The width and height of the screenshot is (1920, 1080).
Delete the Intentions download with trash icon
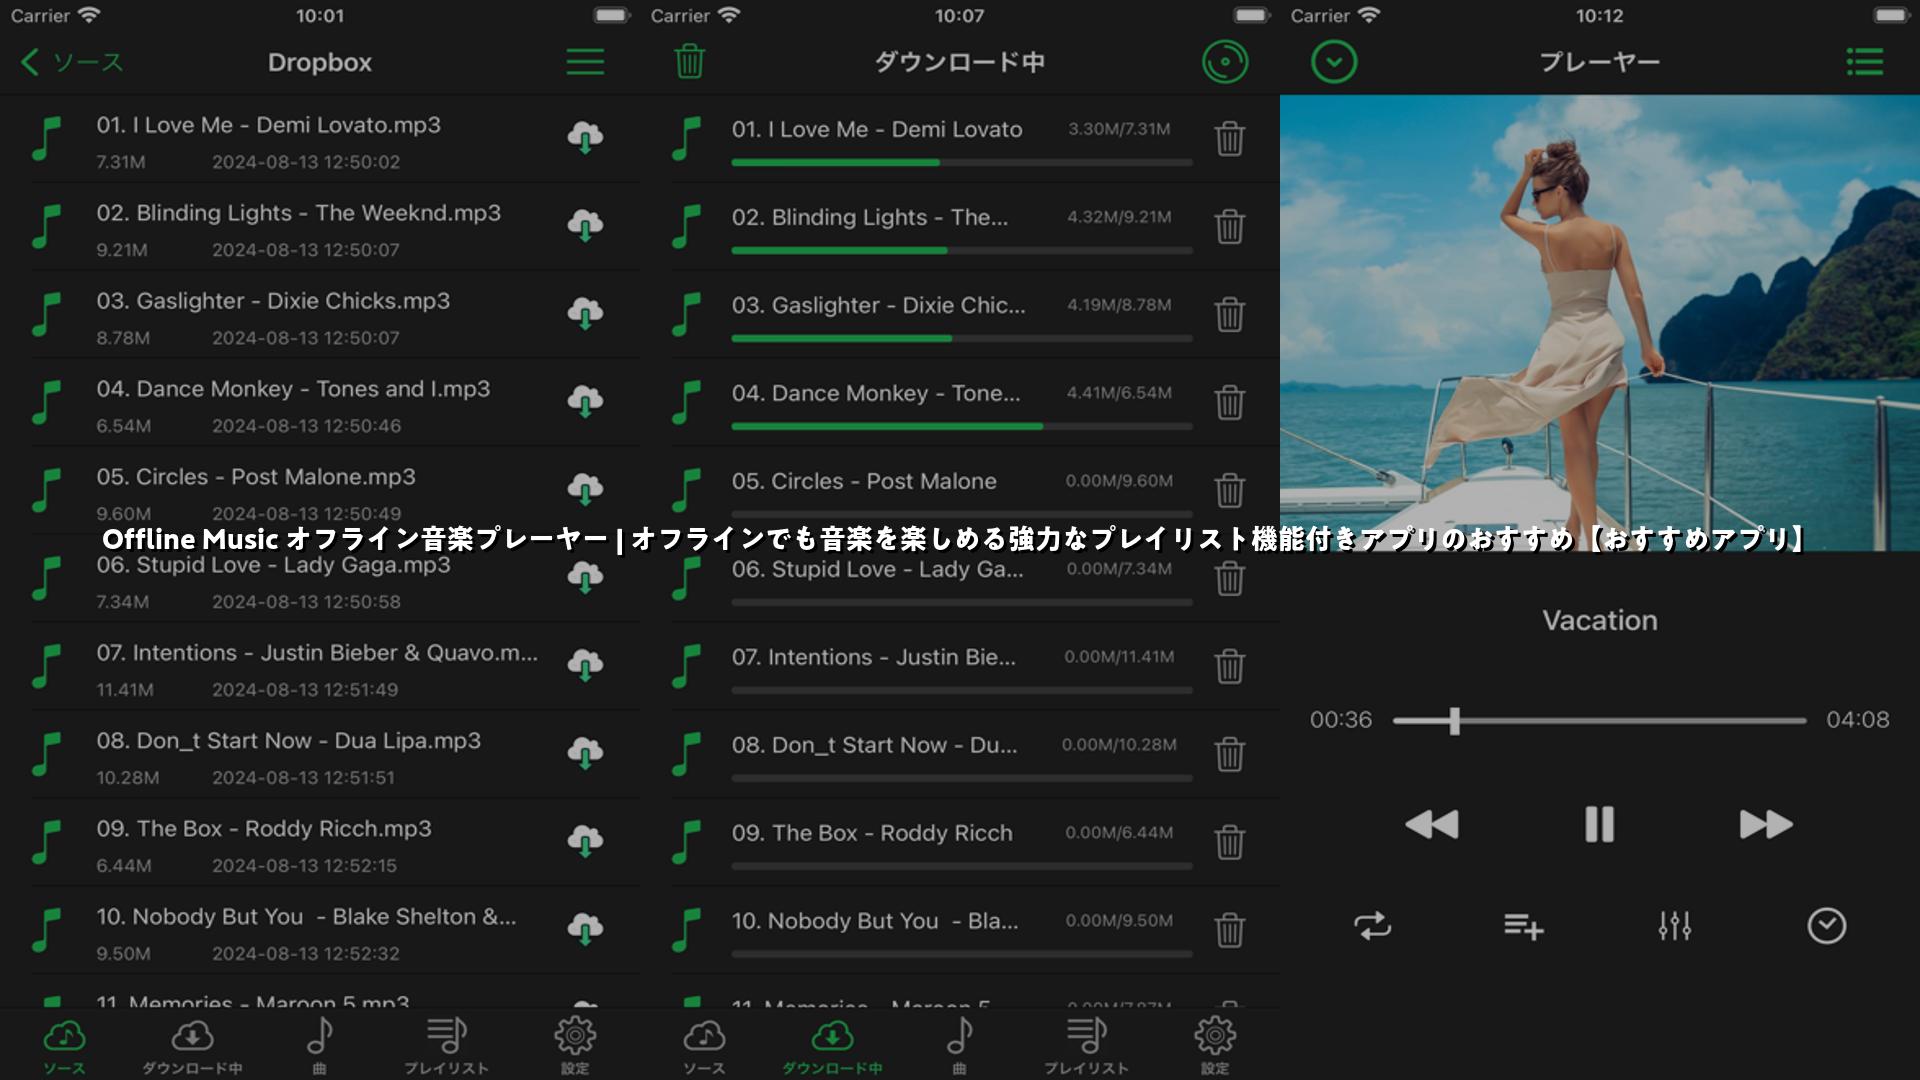pos(1229,666)
